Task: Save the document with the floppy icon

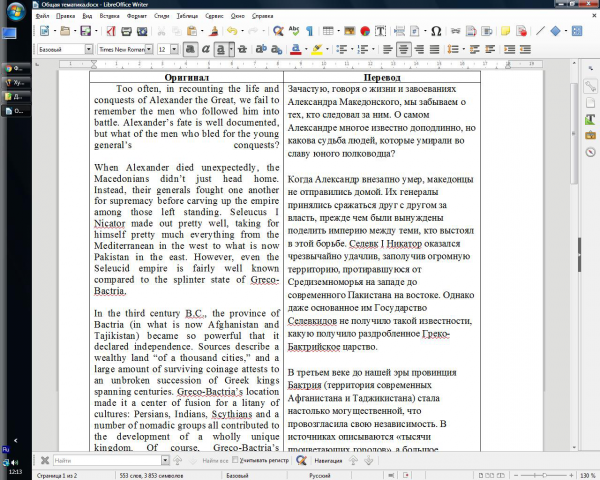Action: (x=86, y=31)
